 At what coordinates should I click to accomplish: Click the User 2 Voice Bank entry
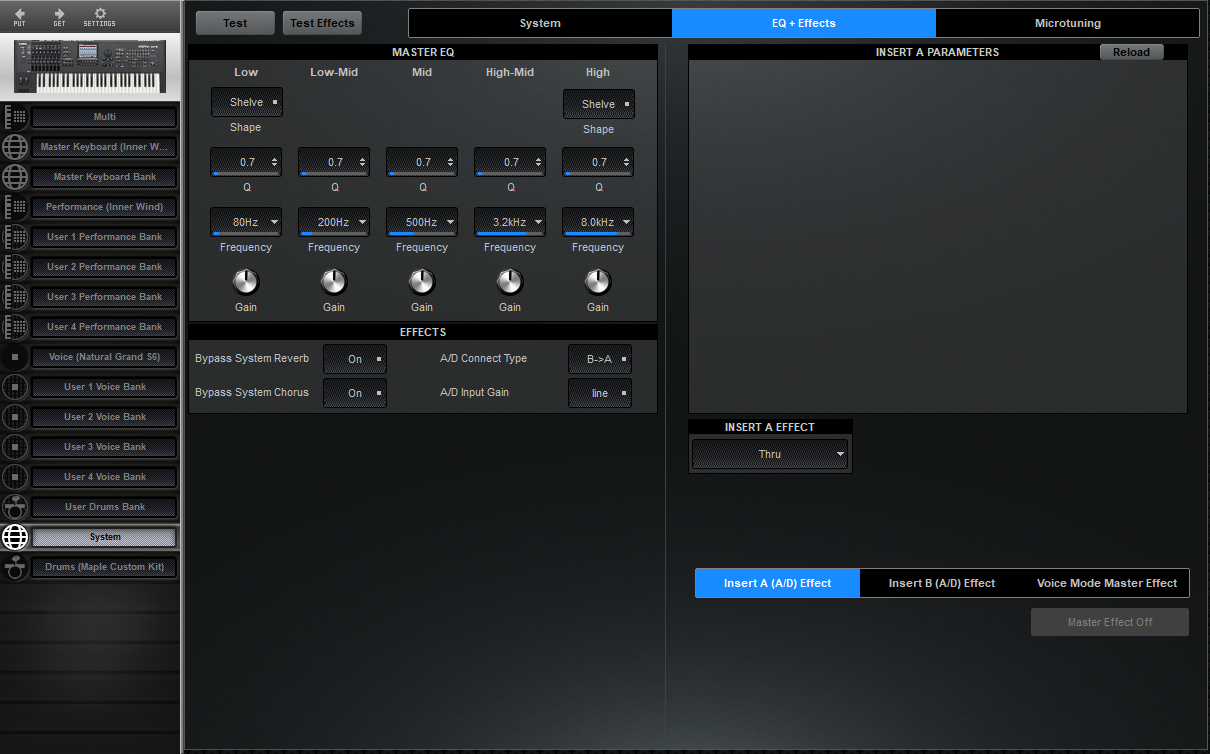click(x=104, y=417)
